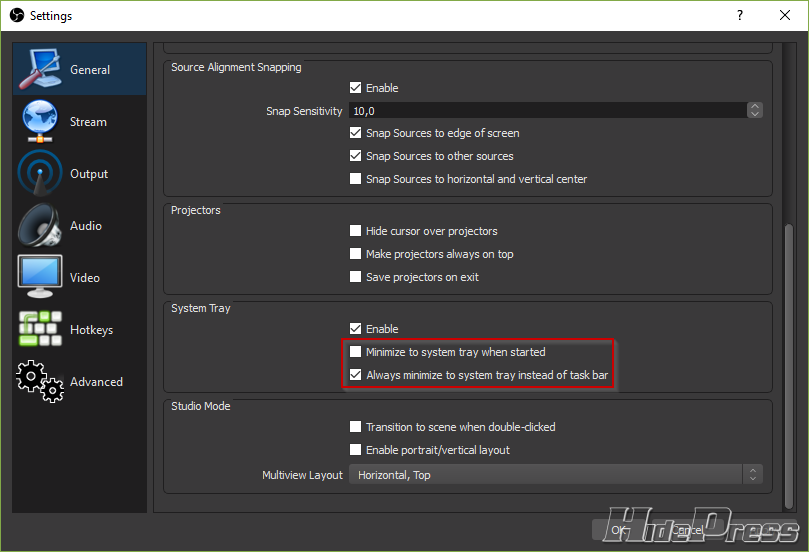
Task: Select the Stream globe icon
Action: click(40, 122)
